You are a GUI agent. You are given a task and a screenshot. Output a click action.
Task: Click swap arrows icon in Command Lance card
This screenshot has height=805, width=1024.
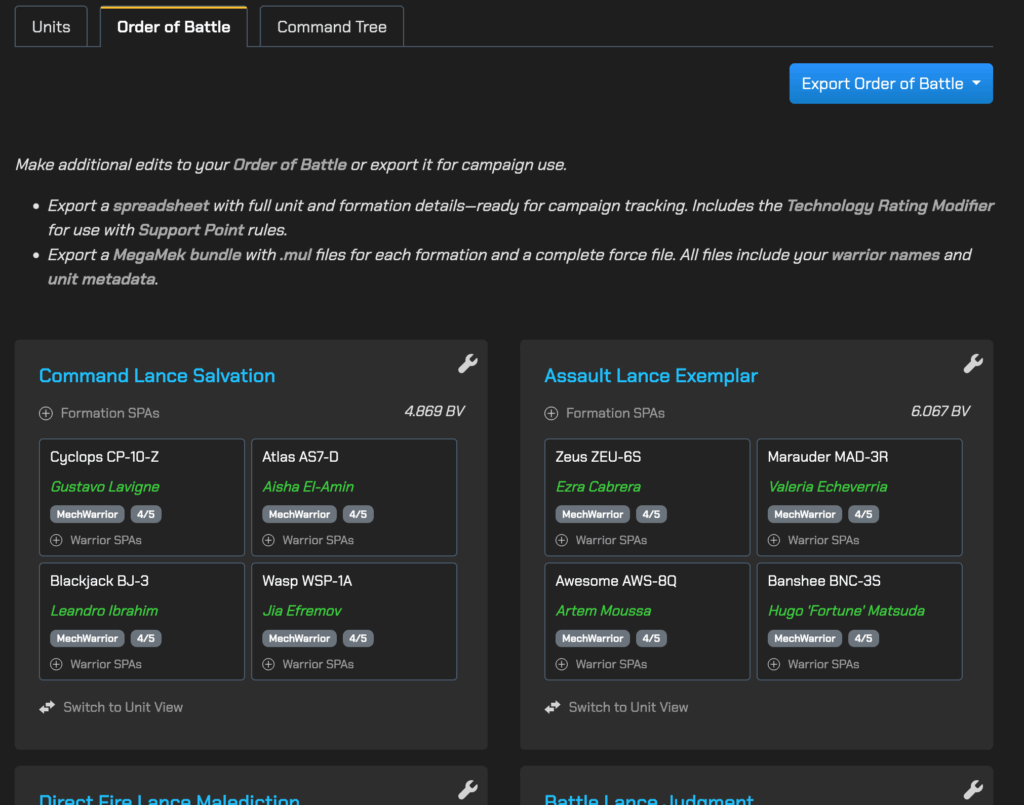(x=47, y=707)
